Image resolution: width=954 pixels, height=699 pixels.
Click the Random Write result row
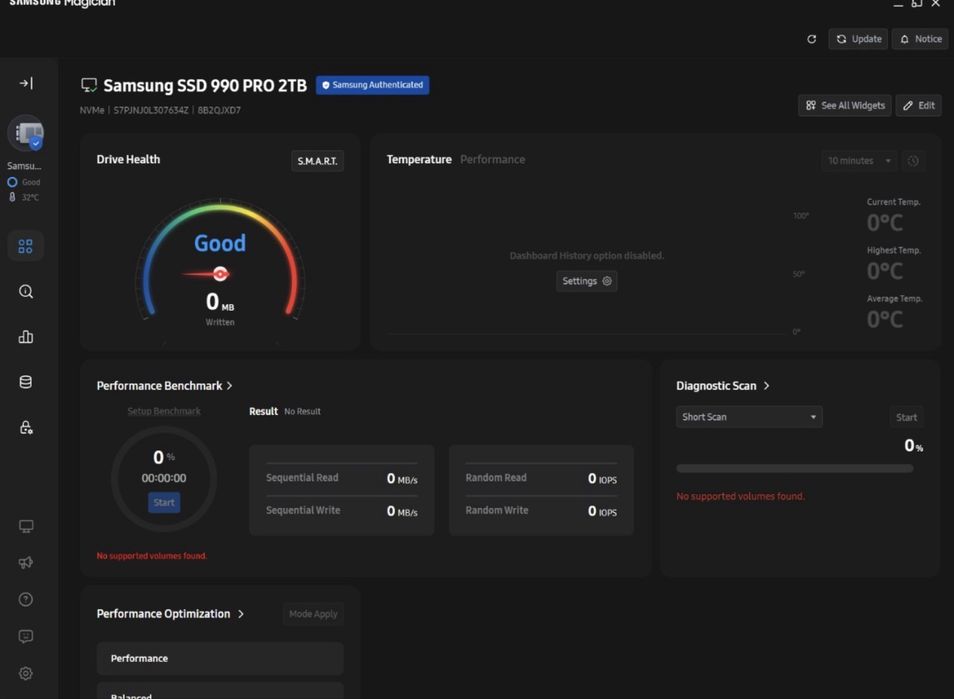(541, 510)
